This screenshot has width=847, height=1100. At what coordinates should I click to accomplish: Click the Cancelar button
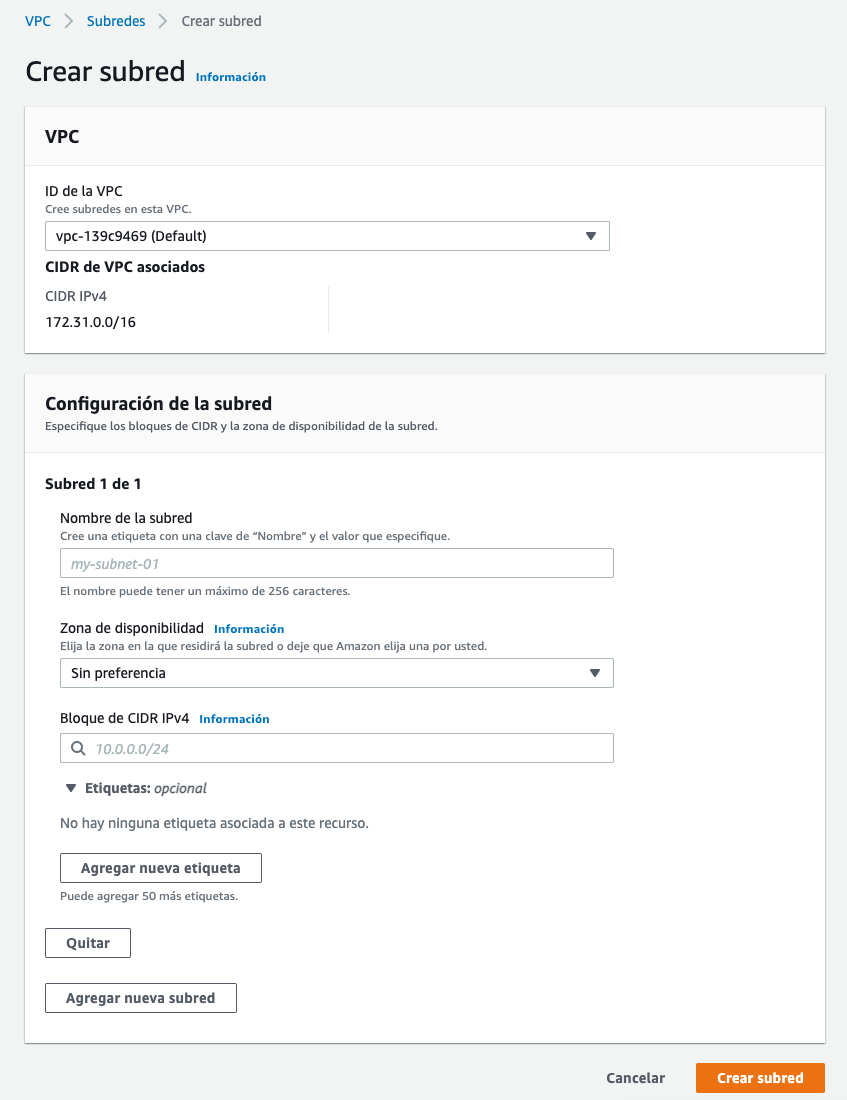[636, 1078]
